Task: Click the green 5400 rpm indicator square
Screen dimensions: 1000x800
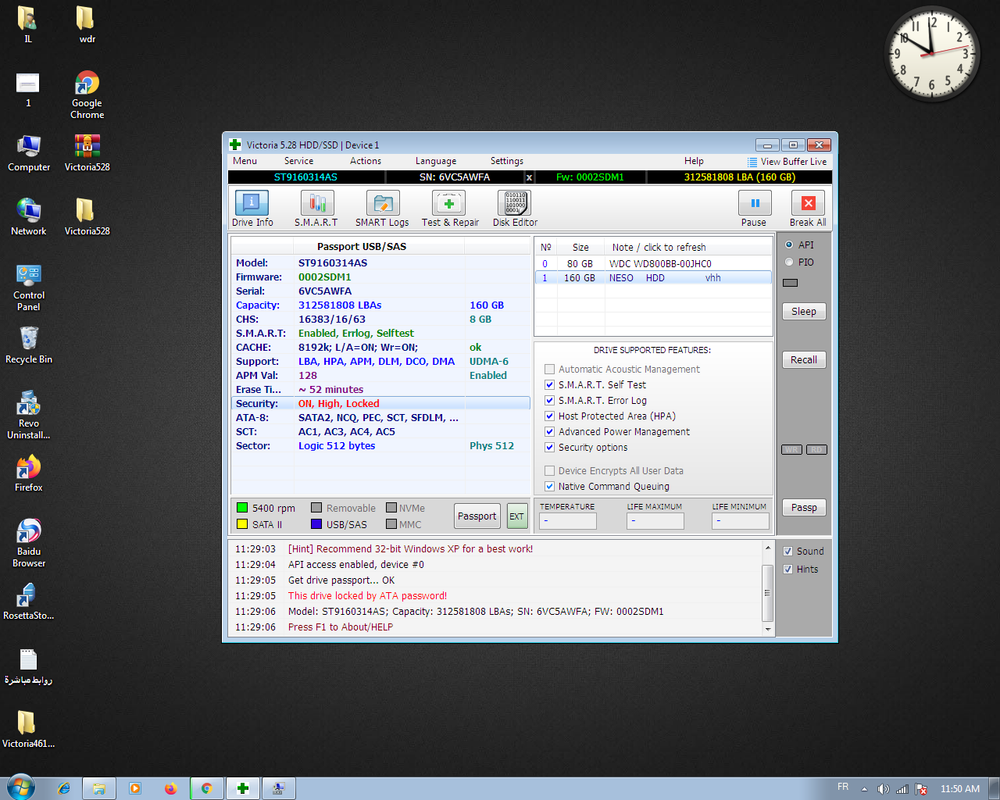Action: point(242,508)
